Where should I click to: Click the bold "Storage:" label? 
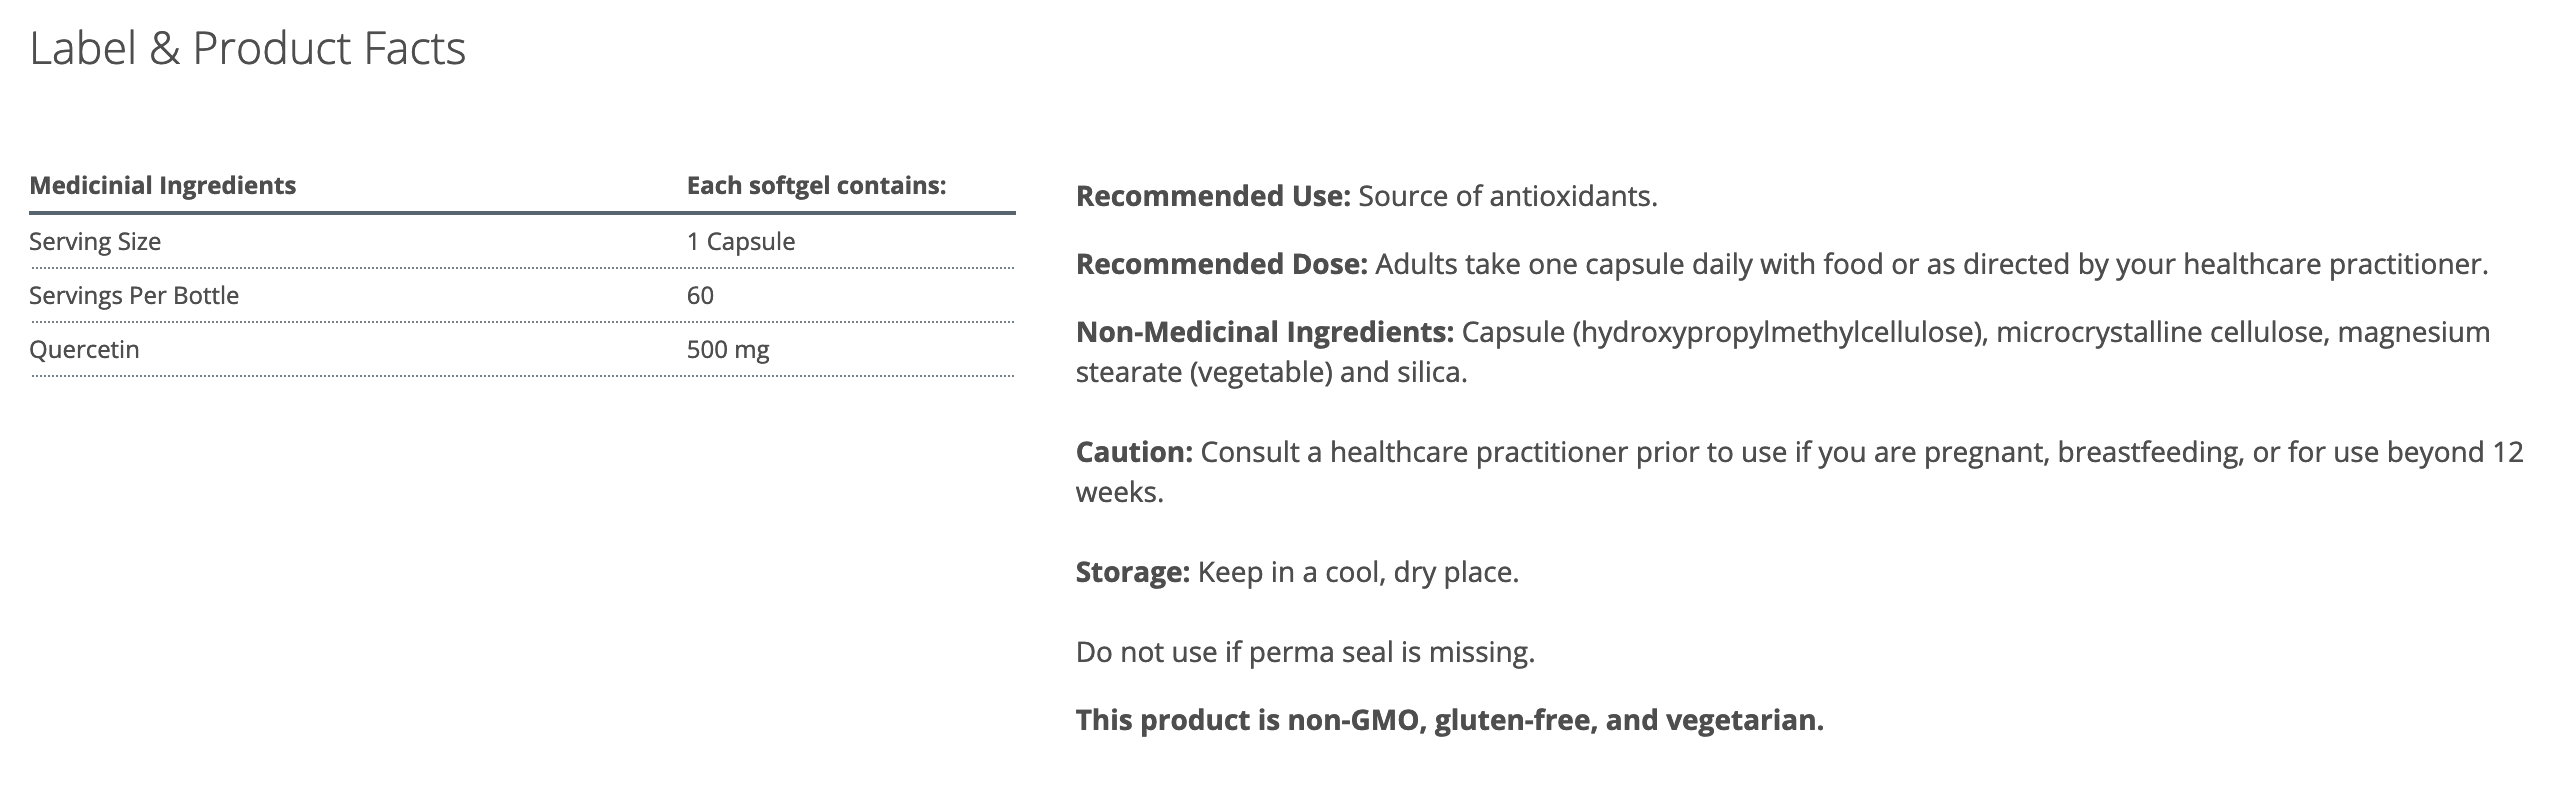click(1132, 572)
